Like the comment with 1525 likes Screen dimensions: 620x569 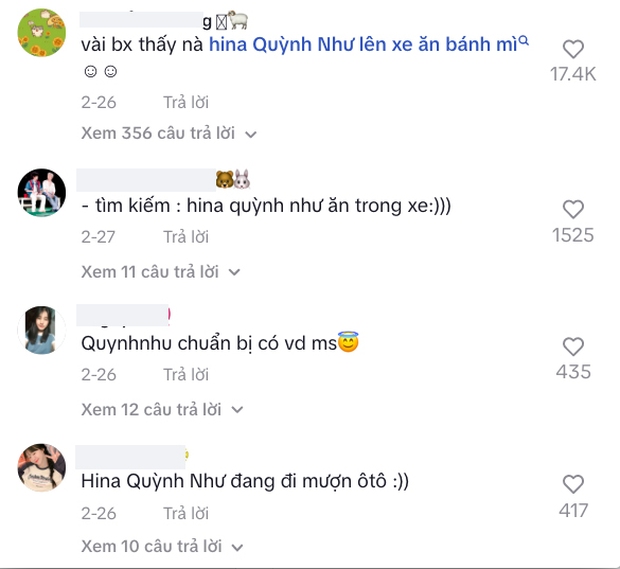pos(573,209)
